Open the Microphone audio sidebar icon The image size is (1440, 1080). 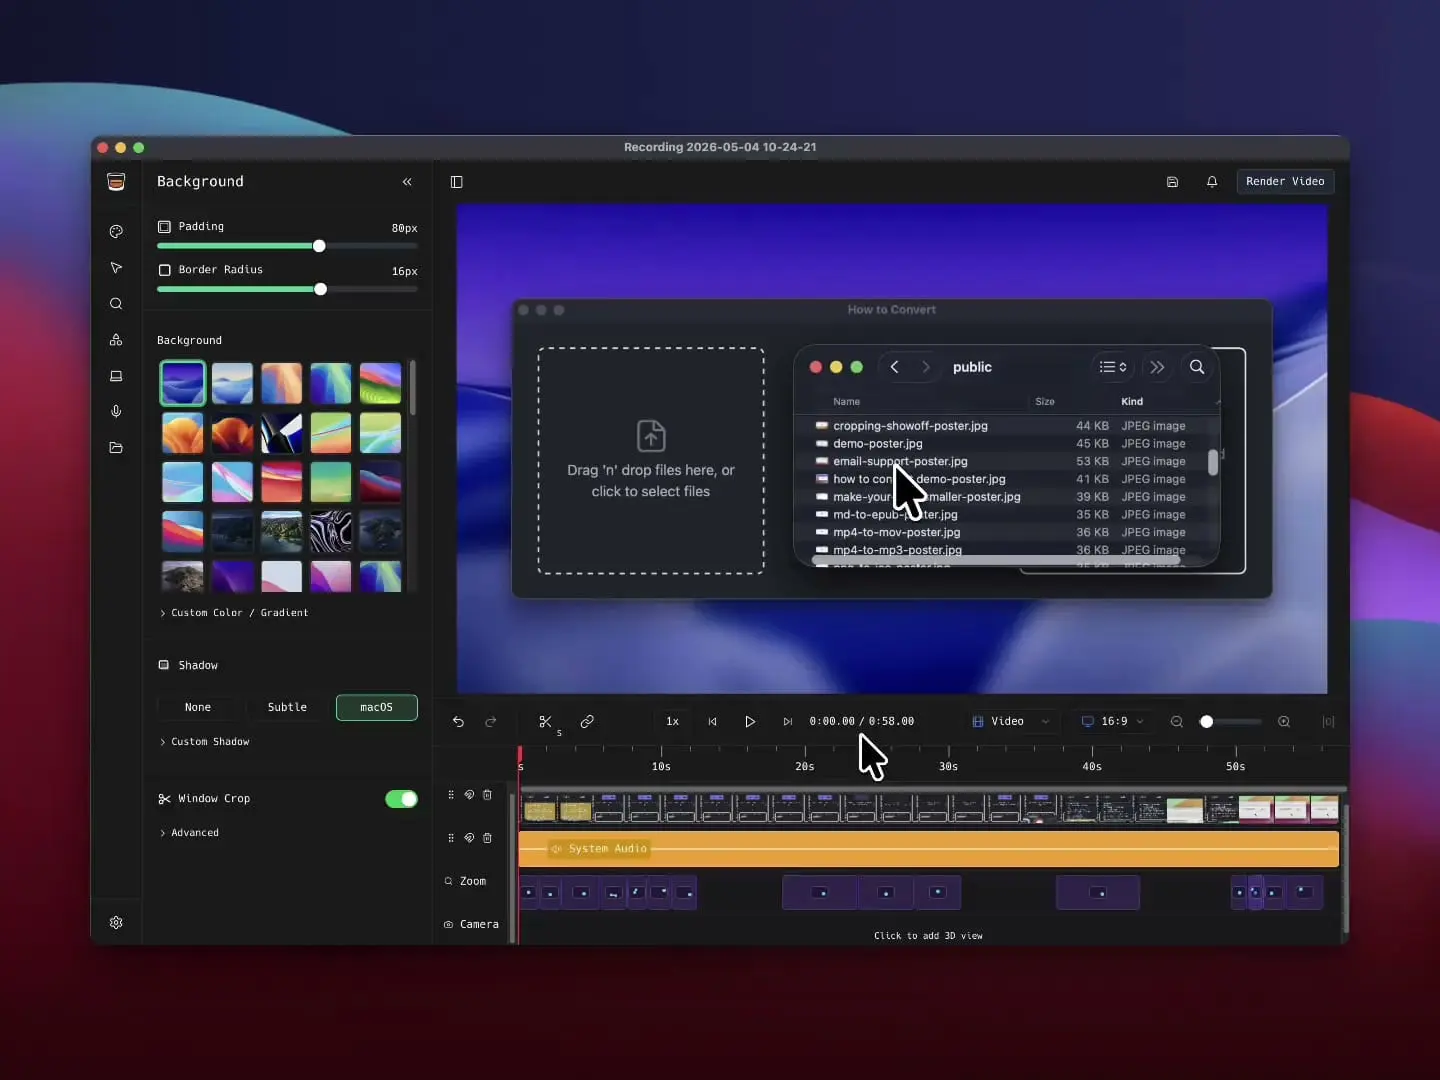[116, 412]
